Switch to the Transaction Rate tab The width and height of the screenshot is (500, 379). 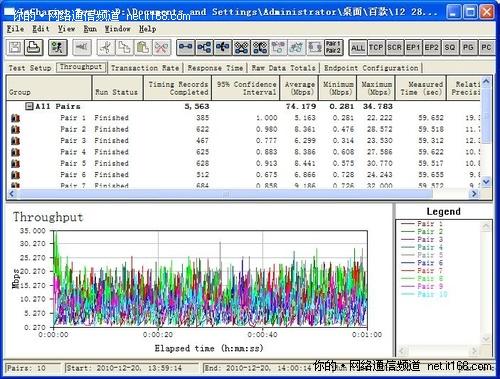click(x=145, y=68)
